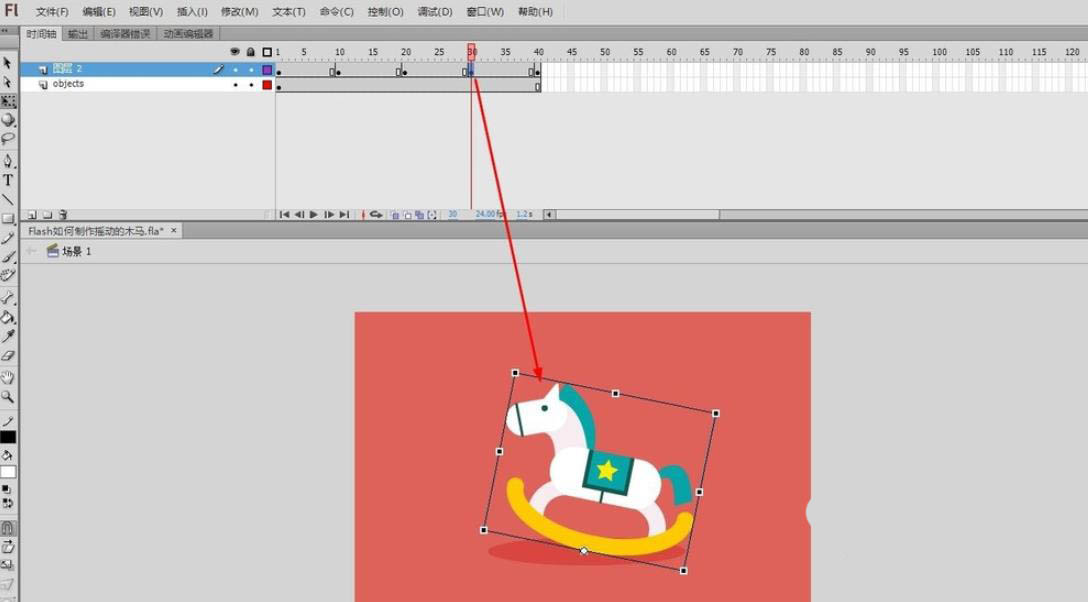The height and width of the screenshot is (602, 1088).
Task: Open the 调试(D) menu
Action: (x=435, y=12)
